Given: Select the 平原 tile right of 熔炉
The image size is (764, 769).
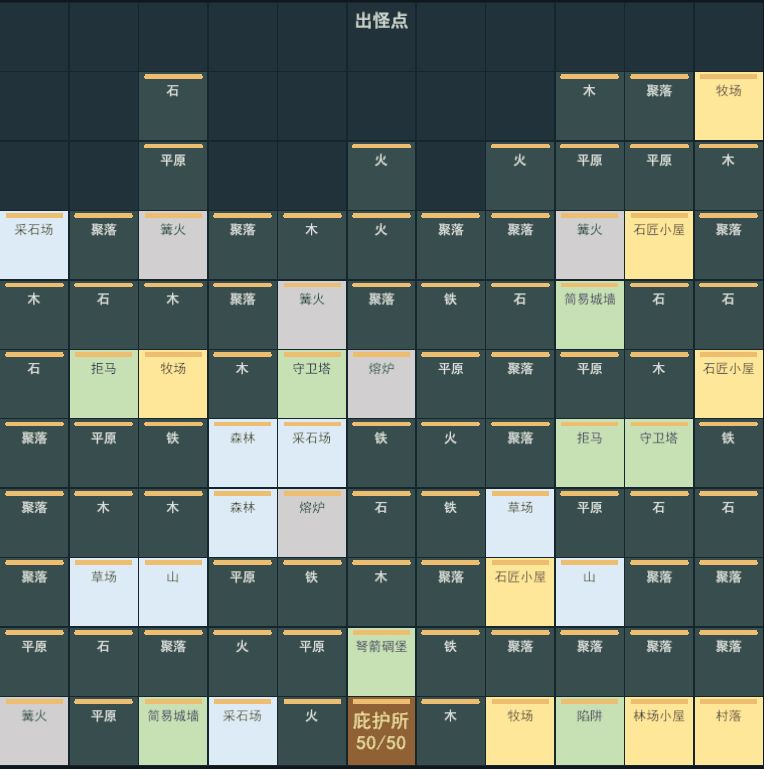Looking at the screenshot, I should 450,384.
